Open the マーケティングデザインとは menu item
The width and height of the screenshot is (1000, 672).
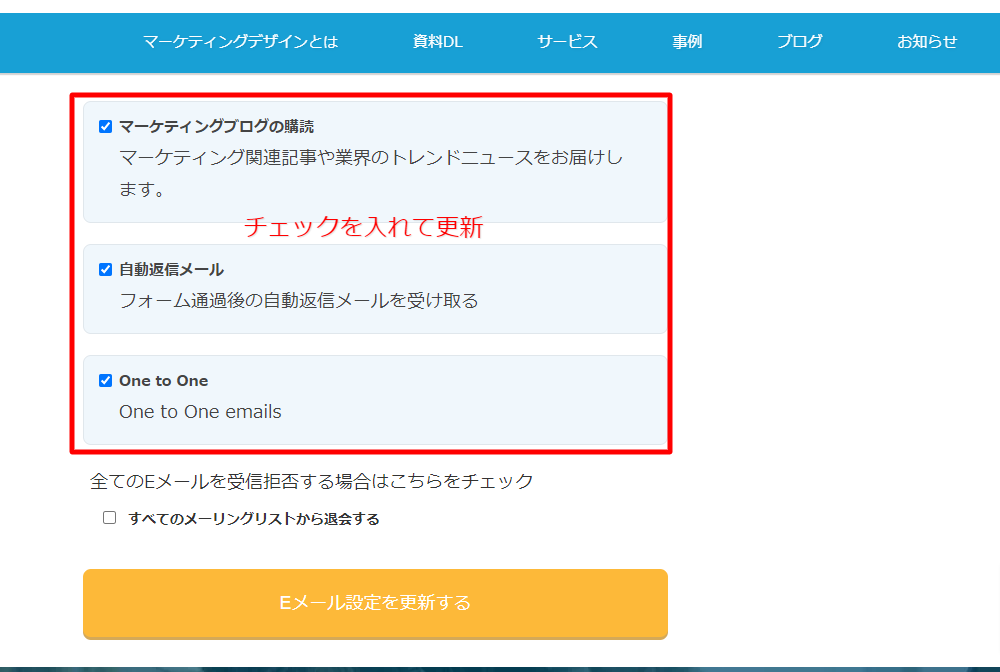pyautogui.click(x=240, y=41)
